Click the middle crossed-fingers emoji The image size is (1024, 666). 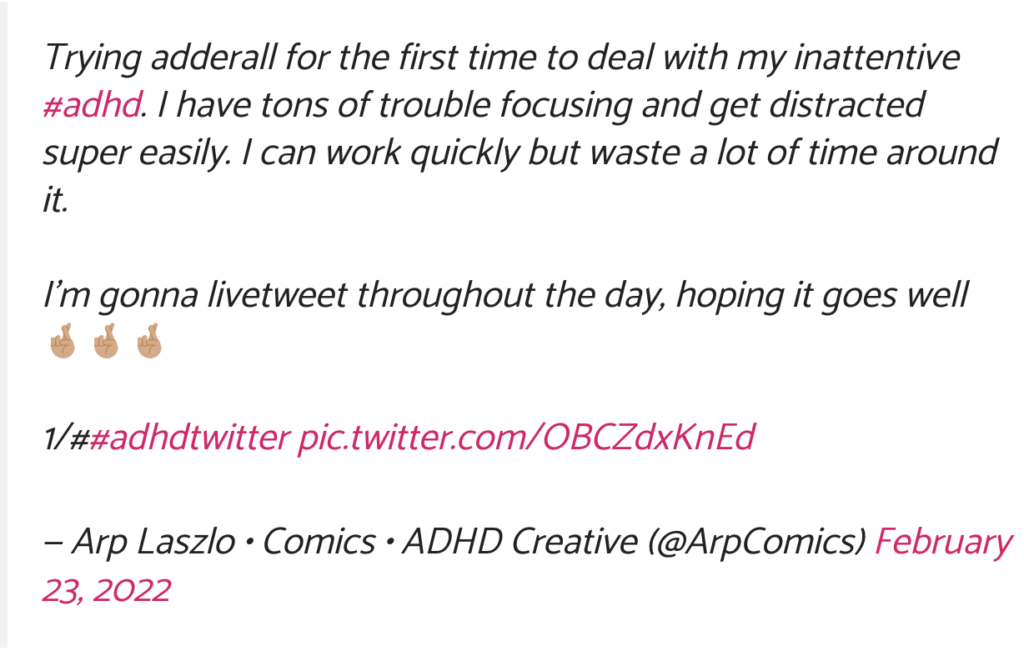click(106, 341)
